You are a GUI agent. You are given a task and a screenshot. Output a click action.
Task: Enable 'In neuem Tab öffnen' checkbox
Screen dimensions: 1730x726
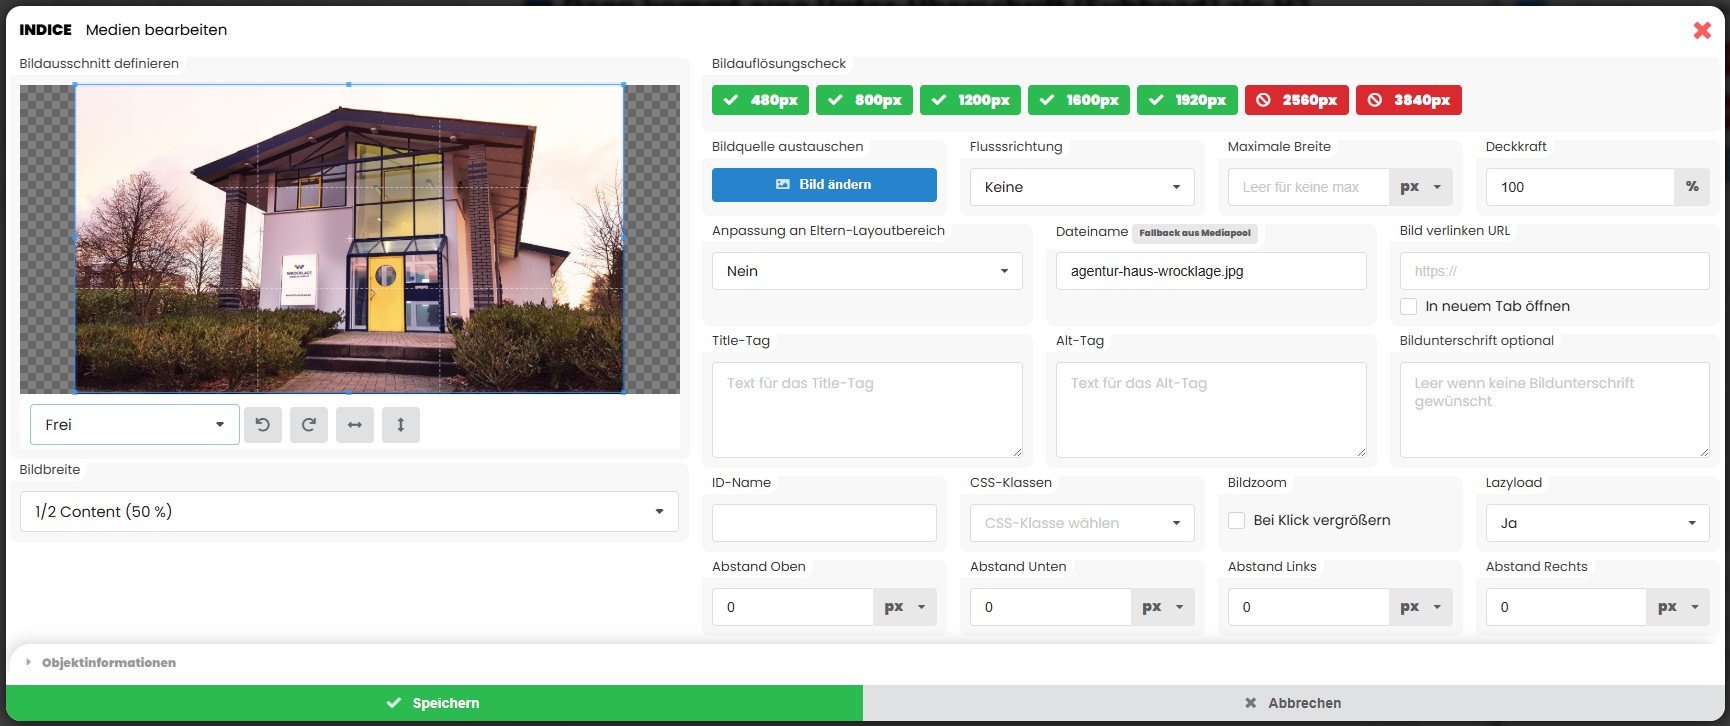1409,307
